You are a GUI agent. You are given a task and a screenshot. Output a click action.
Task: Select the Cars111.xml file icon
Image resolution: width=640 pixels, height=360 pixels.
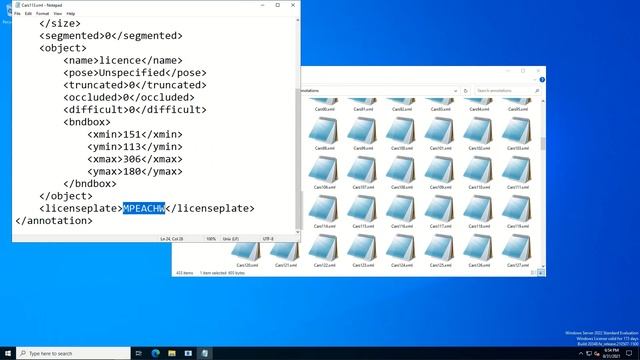pos(517,170)
